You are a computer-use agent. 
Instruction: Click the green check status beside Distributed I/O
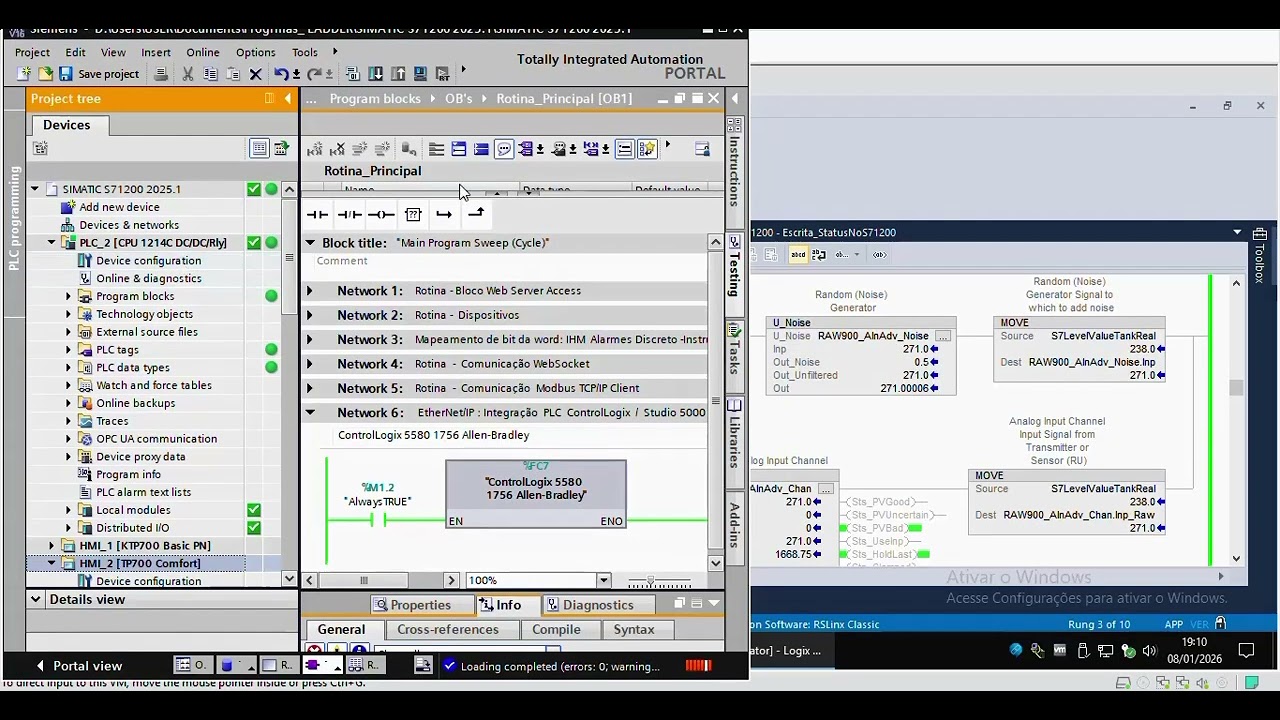[254, 528]
